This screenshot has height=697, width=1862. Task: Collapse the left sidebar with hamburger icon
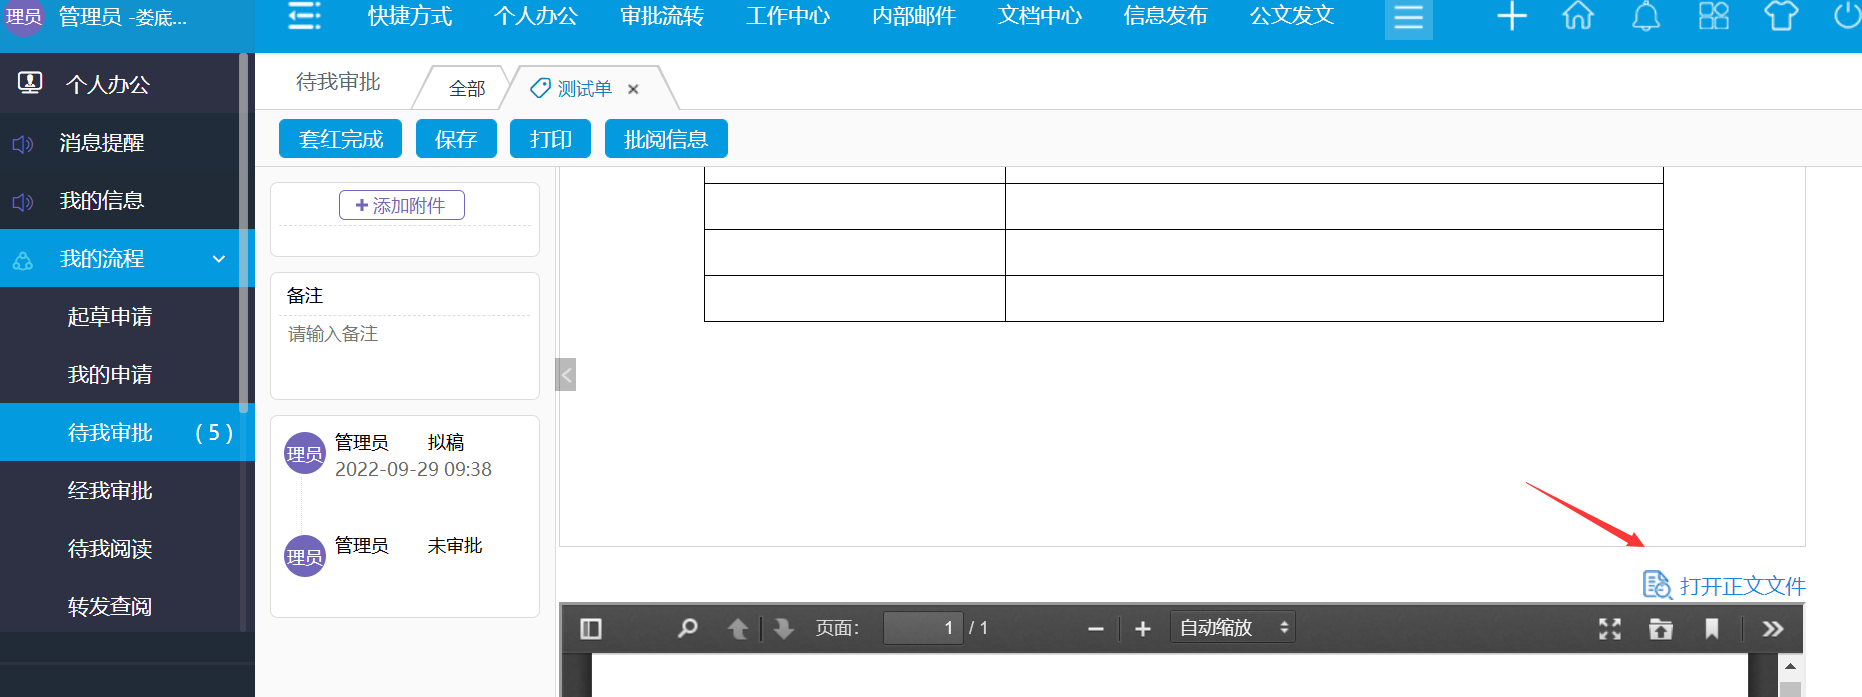[304, 16]
